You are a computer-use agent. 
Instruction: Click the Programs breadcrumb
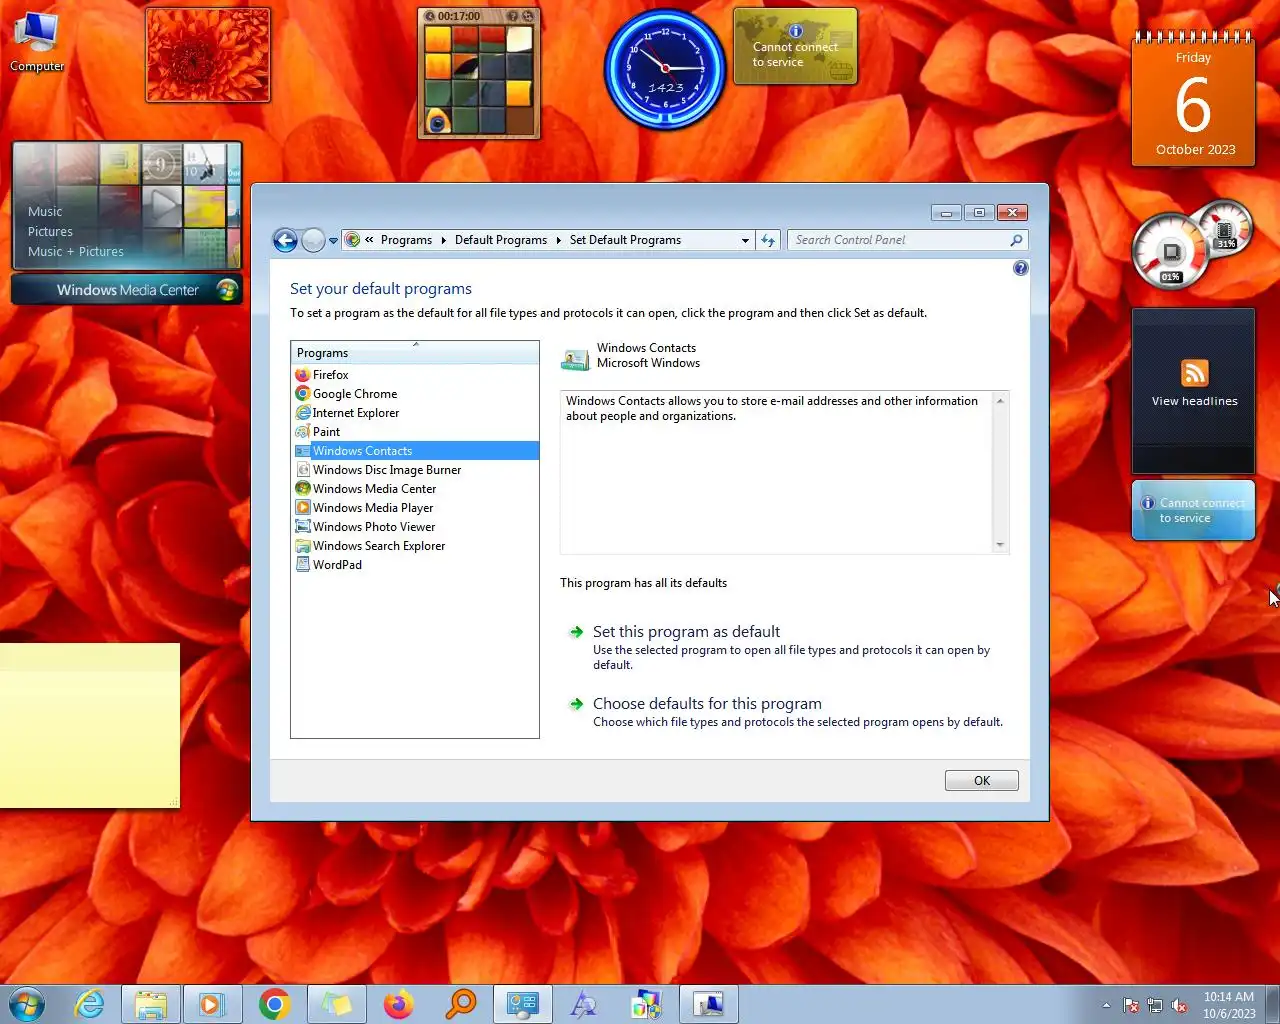click(x=406, y=240)
